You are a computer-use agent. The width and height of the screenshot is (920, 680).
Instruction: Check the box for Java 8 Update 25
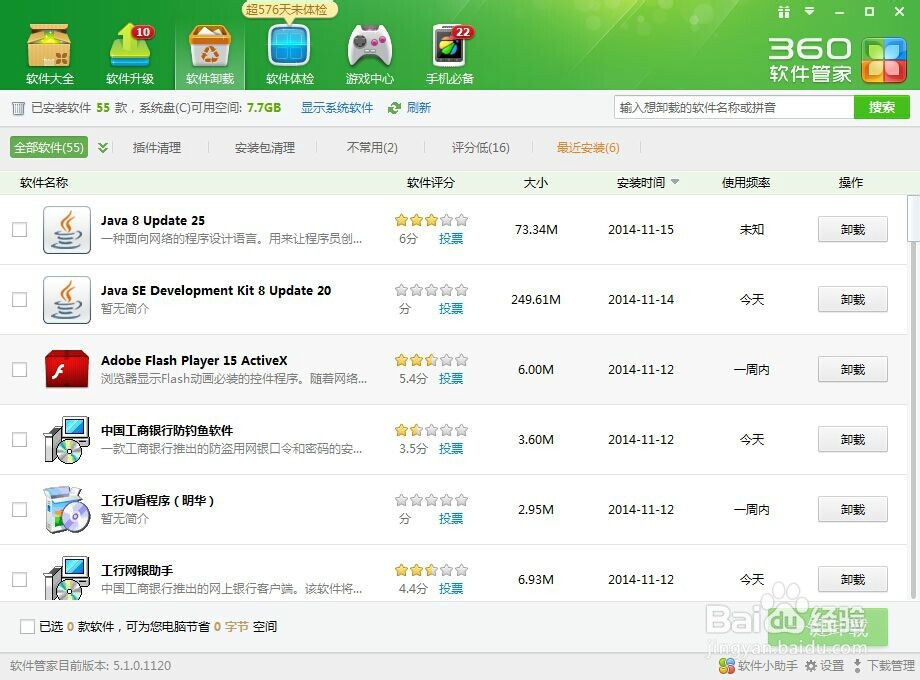point(19,229)
